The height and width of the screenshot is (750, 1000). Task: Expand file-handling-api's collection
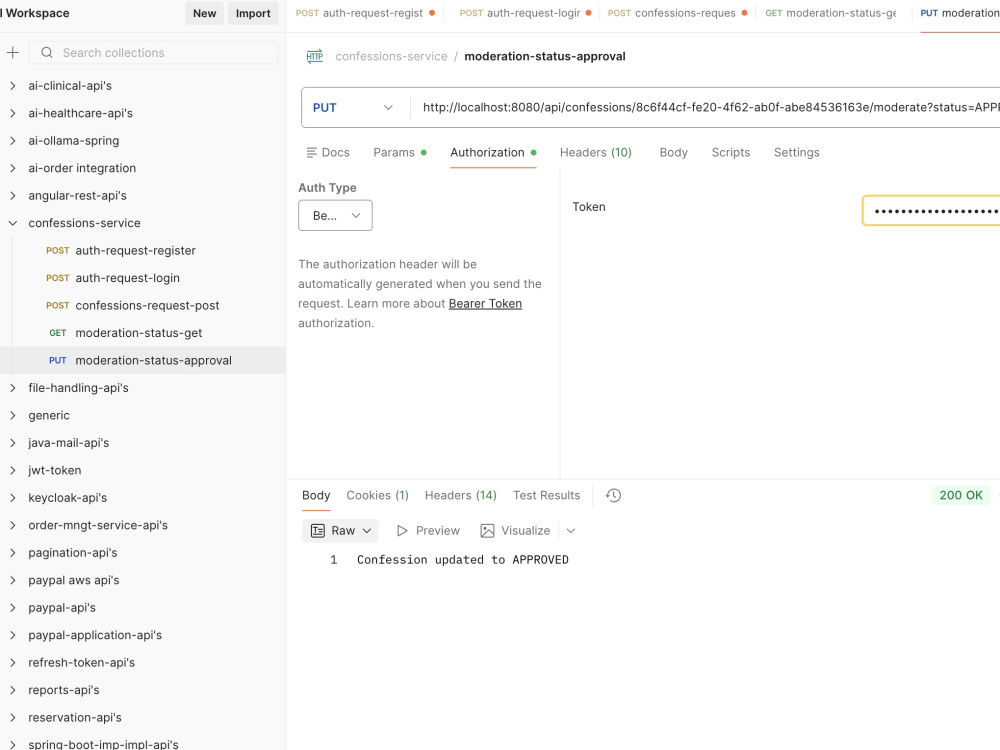[x=13, y=388]
